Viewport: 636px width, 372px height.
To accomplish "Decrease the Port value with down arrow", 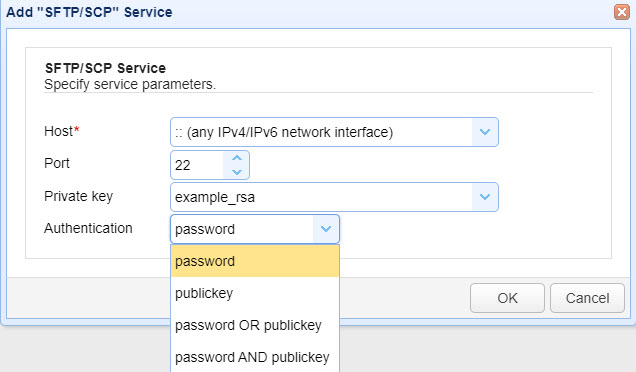I will (237, 172).
